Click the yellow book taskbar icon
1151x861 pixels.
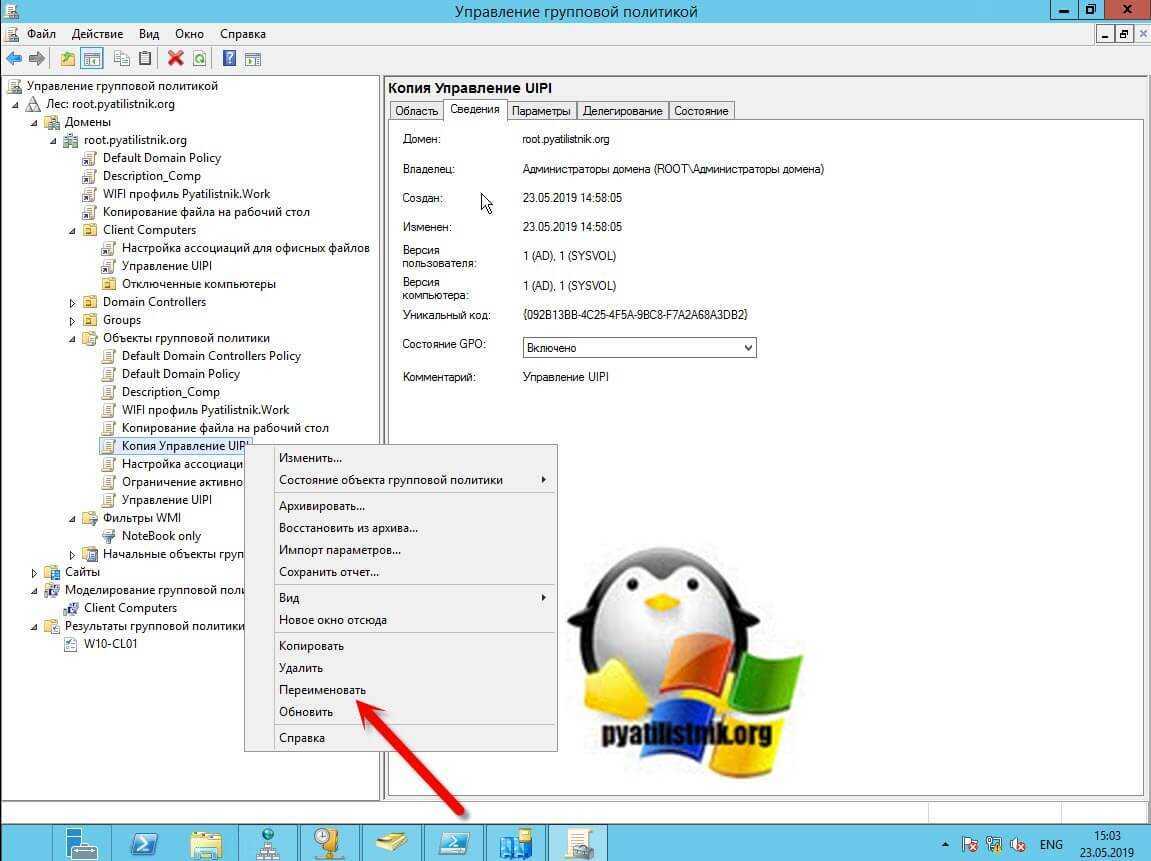point(391,843)
